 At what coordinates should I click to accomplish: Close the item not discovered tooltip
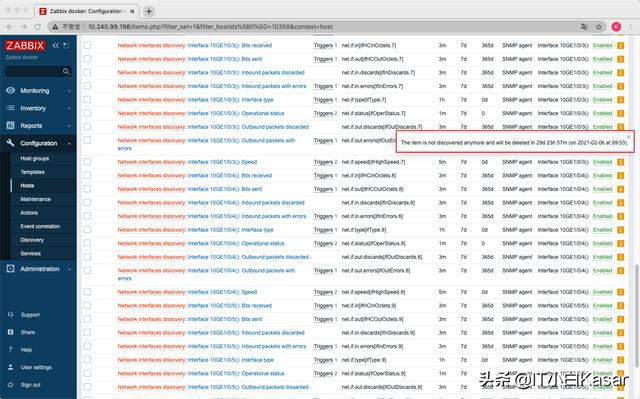point(629,137)
